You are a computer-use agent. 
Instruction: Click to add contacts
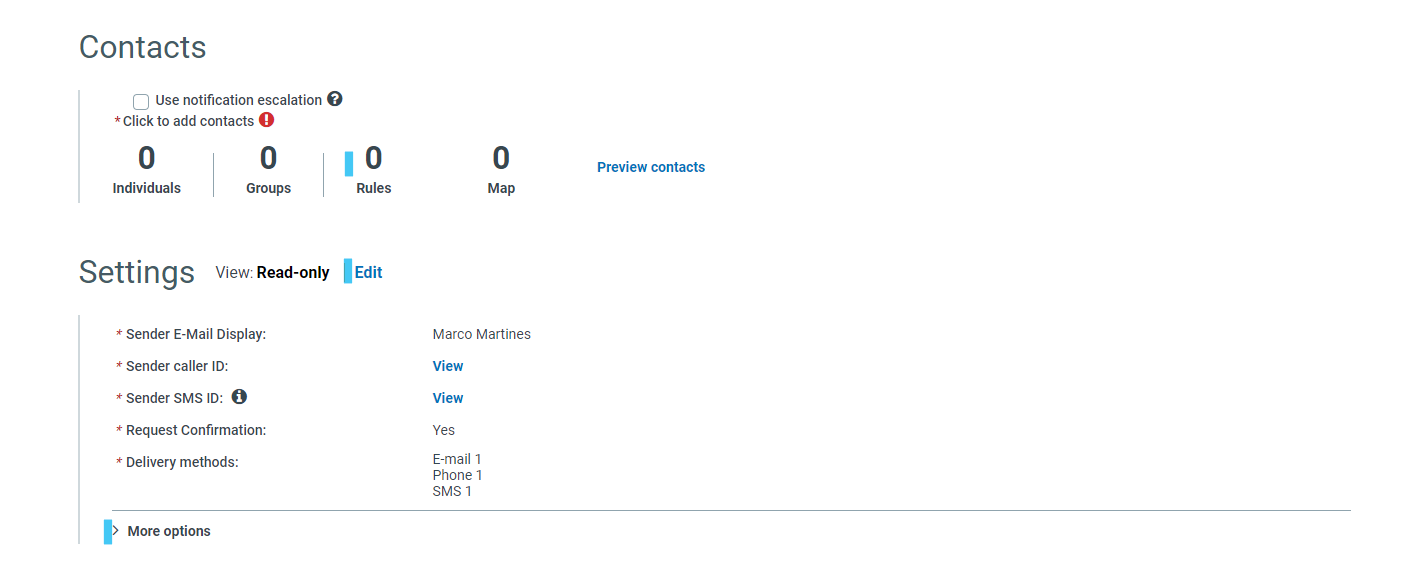click(187, 120)
